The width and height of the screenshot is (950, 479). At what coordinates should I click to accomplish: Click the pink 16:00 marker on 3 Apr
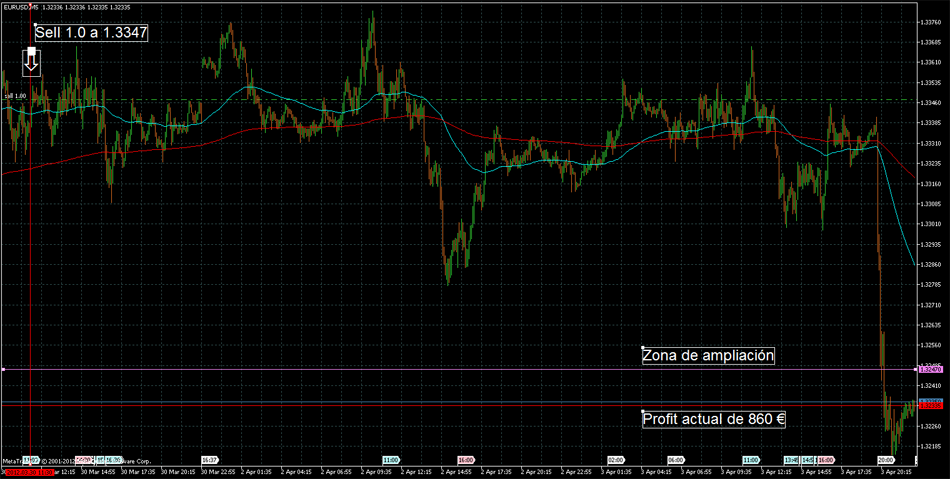pyautogui.click(x=826, y=460)
